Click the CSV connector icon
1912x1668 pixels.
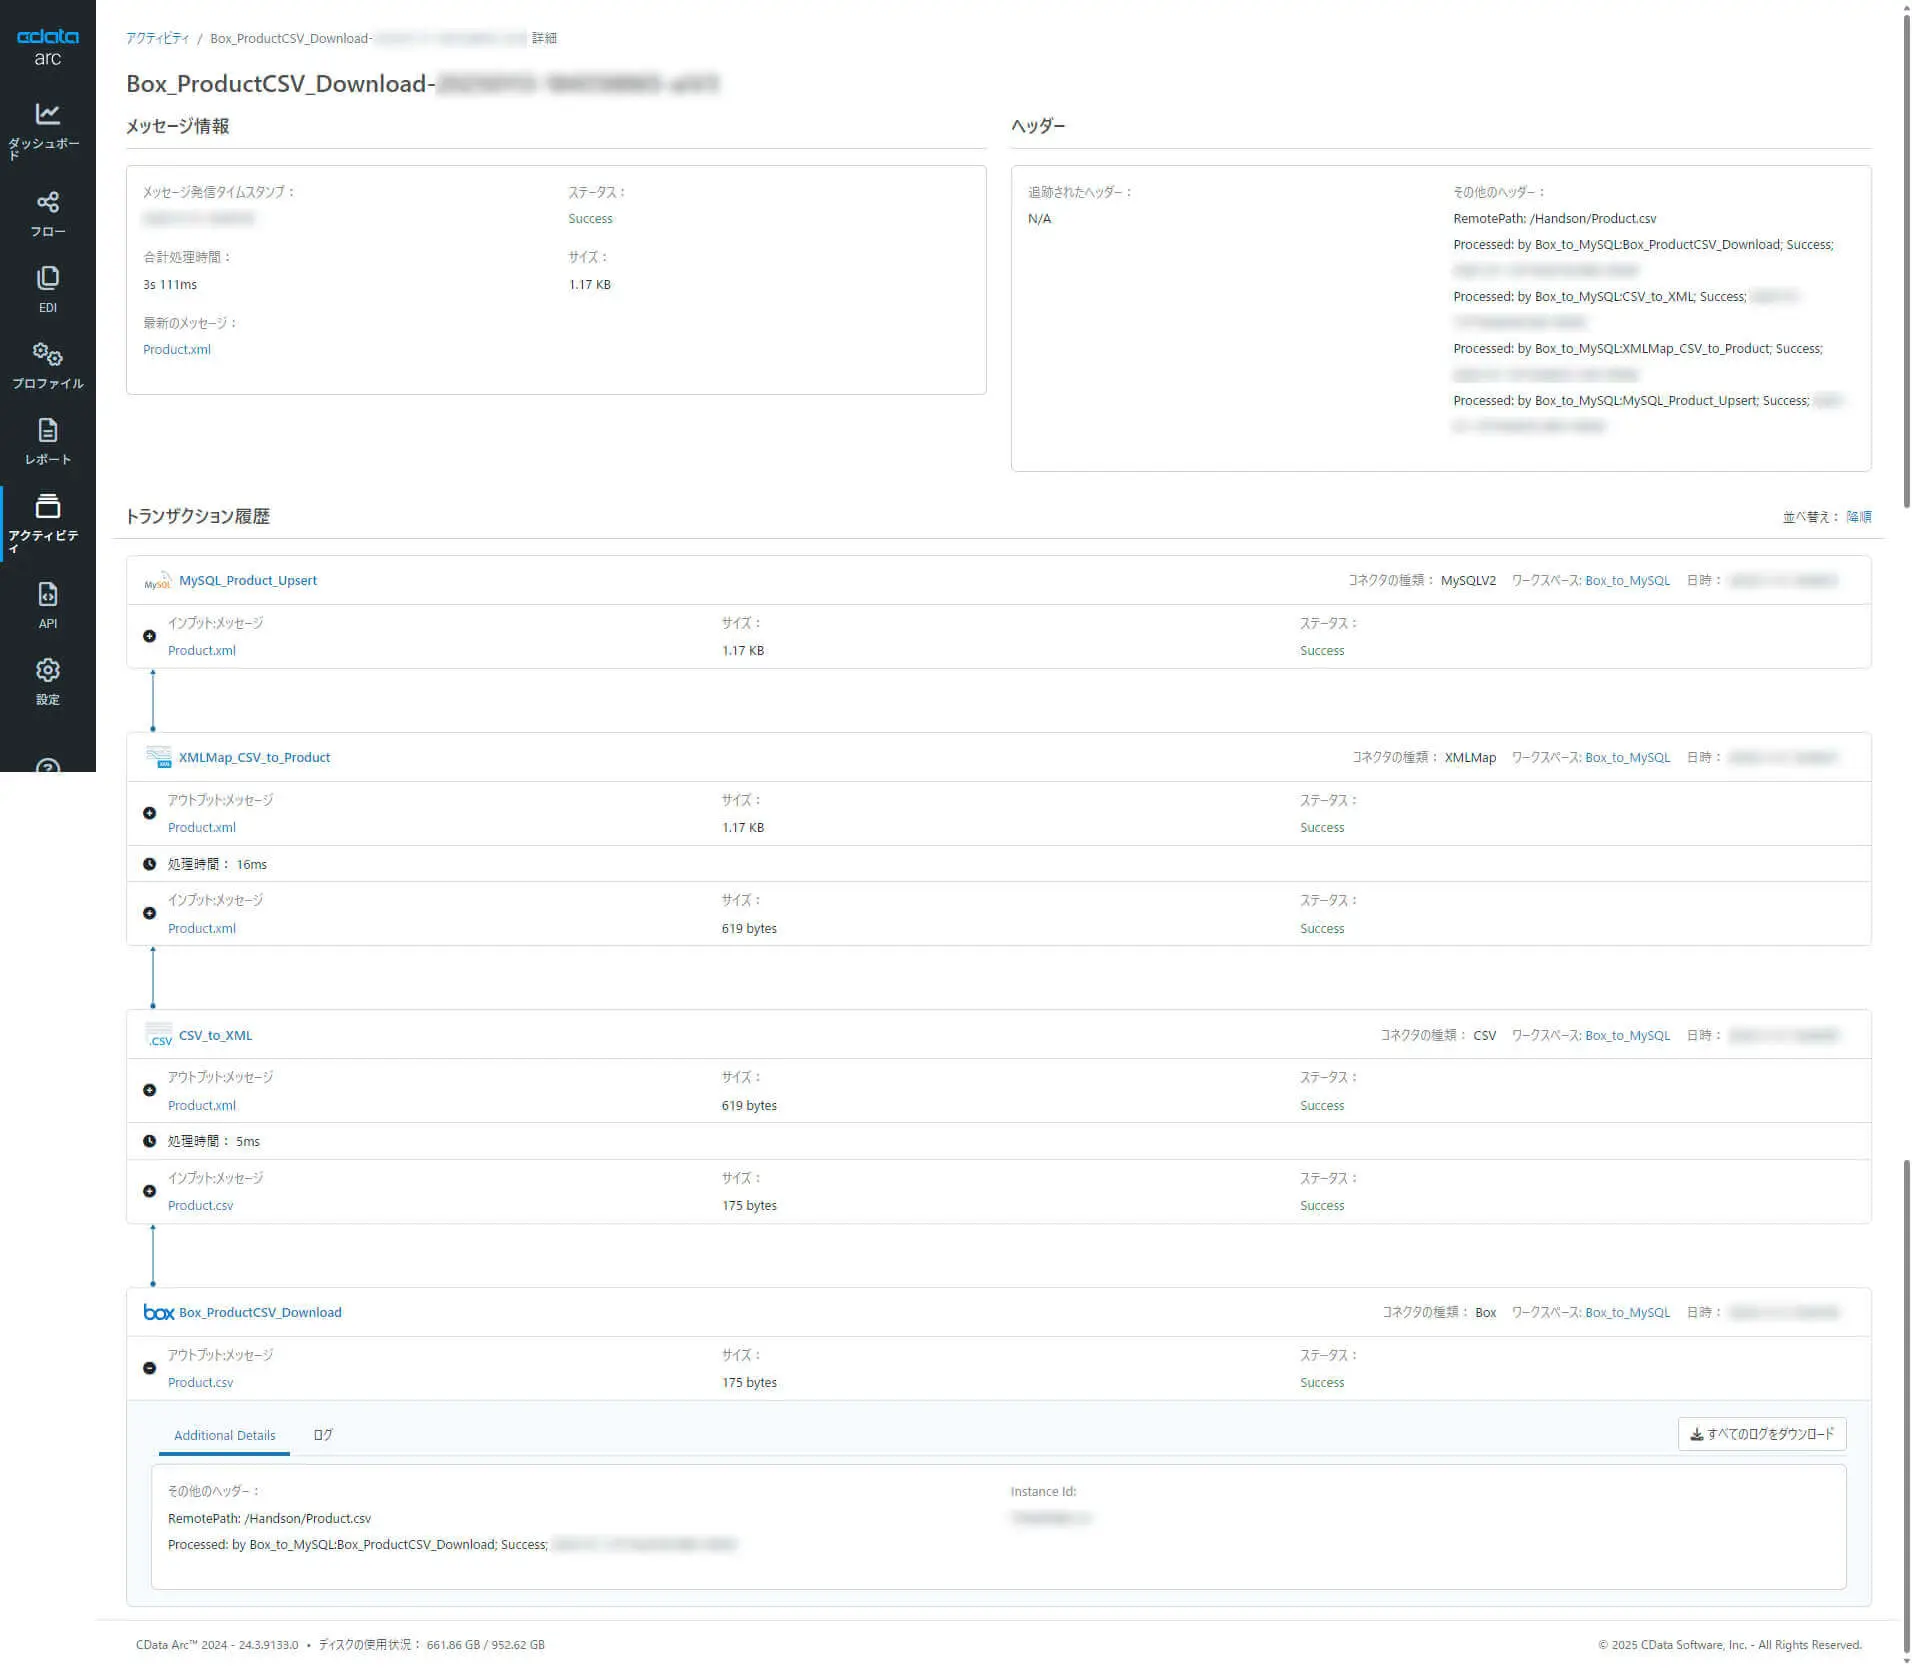158,1035
